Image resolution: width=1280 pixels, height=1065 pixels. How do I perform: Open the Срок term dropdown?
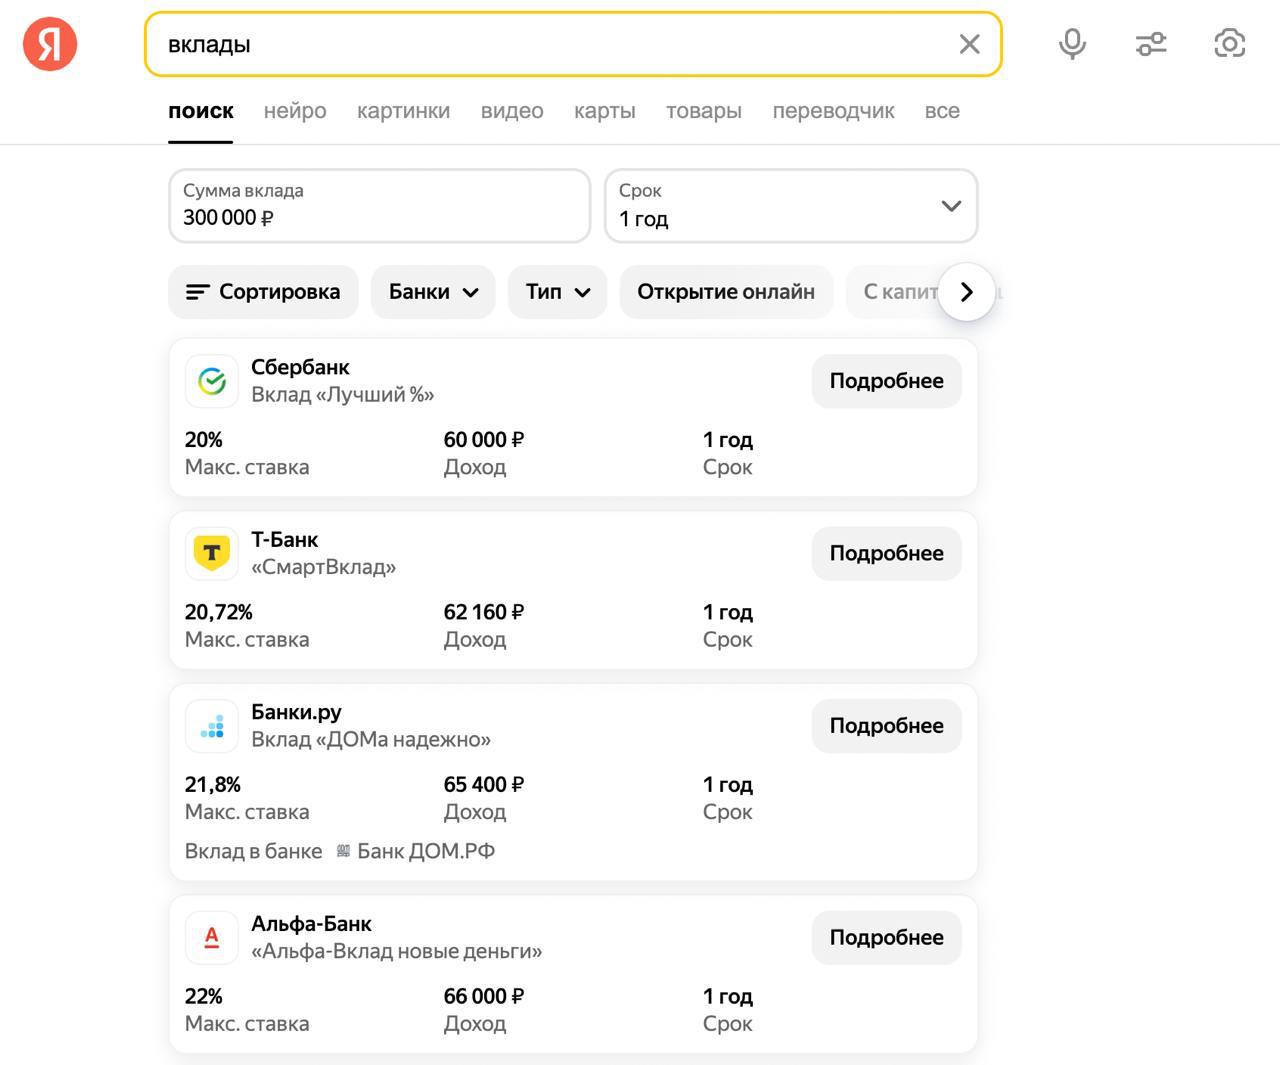791,206
